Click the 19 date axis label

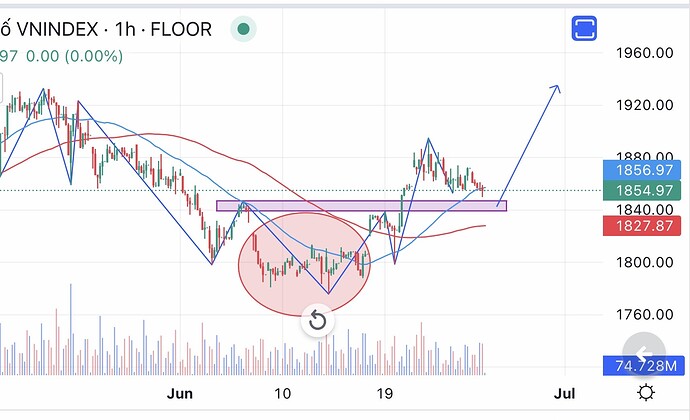tap(385, 393)
